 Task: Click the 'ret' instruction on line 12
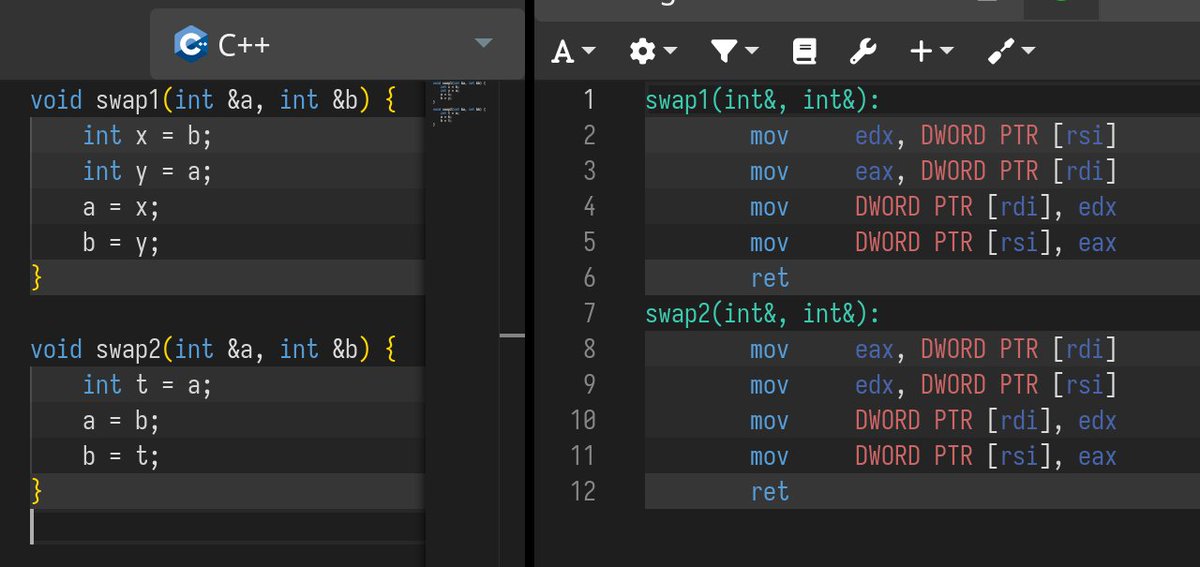770,492
